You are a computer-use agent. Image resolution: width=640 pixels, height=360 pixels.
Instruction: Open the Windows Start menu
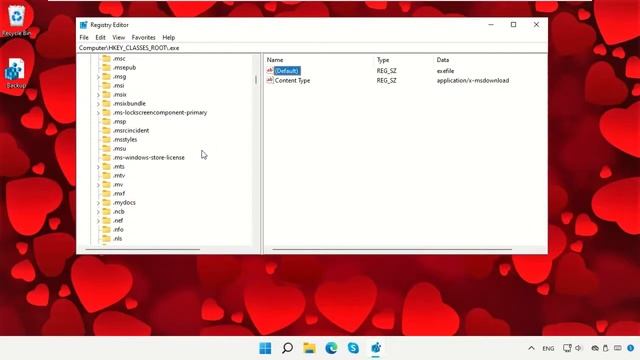point(265,348)
